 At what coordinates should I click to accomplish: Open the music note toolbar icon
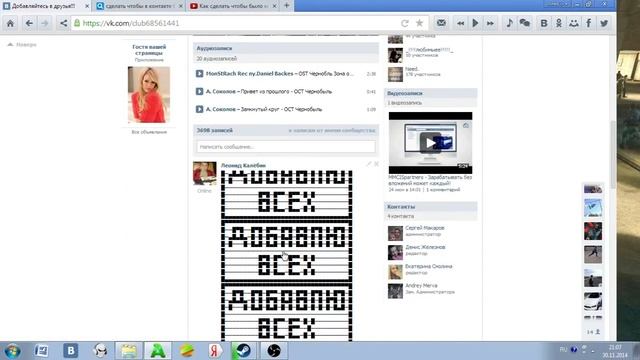click(509, 23)
